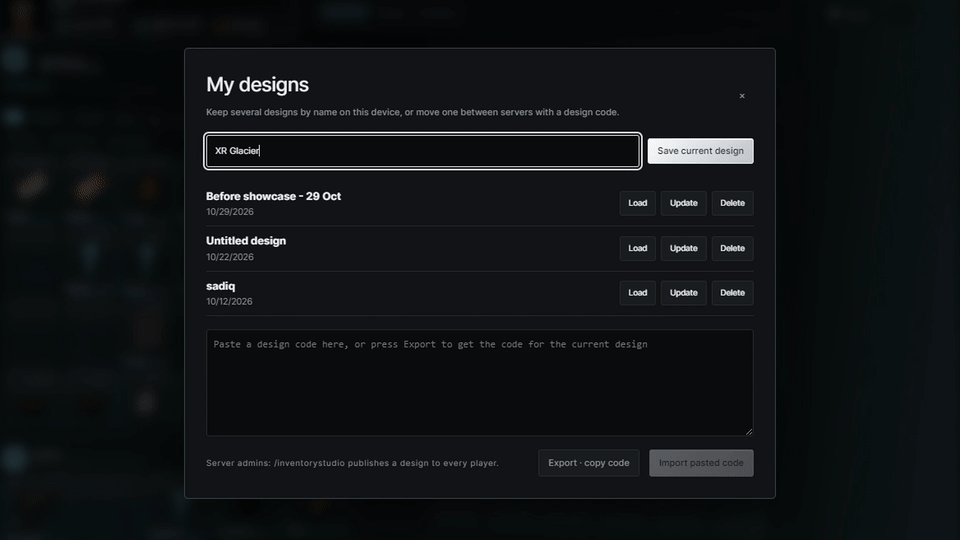Delete the Untitled design entry
Screen dimensions: 960x540
732,249
